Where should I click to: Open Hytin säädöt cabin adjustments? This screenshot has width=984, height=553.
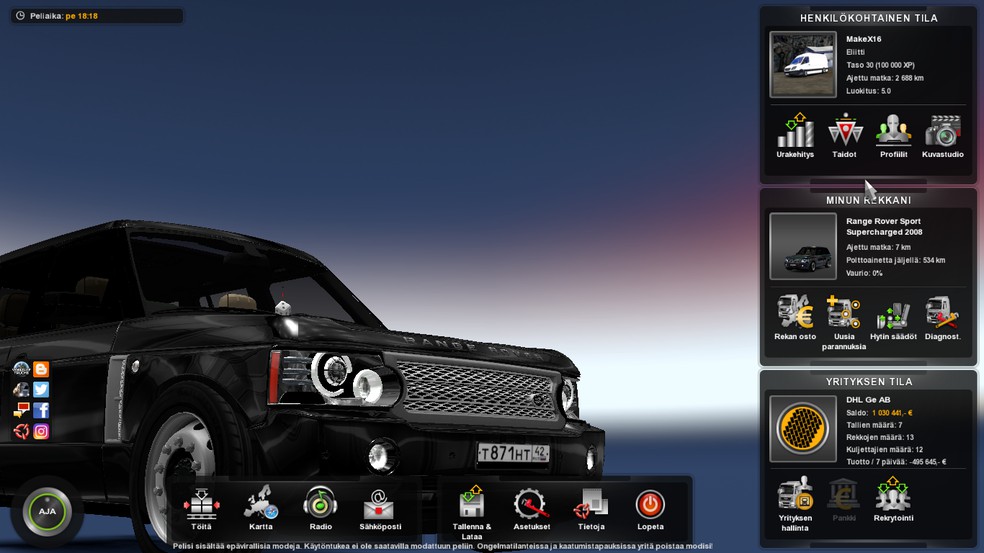[x=893, y=316]
